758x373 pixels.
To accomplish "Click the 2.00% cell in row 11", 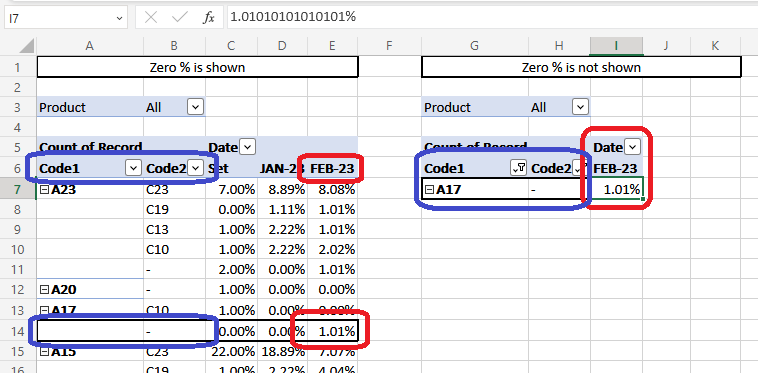I will (231, 270).
